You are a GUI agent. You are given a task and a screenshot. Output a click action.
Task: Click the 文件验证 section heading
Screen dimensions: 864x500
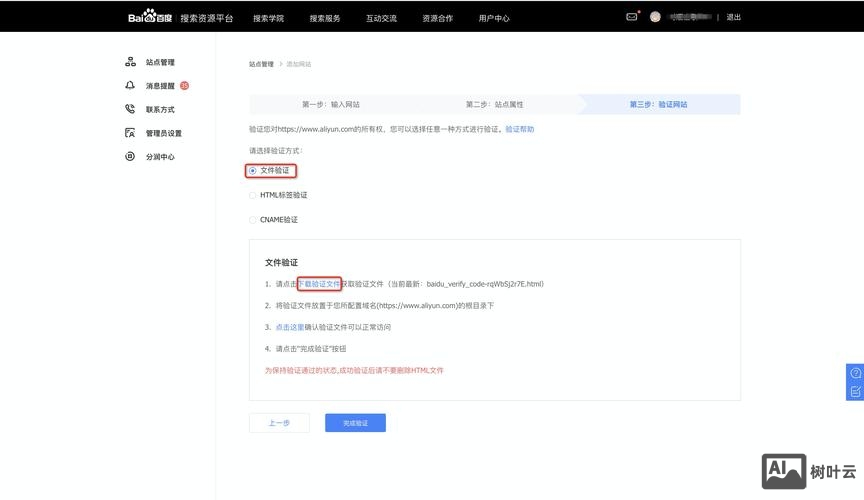tap(281, 262)
